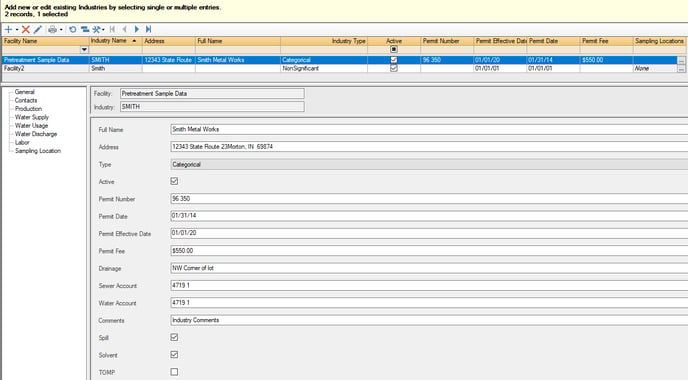Go to previous record arrow icon
This screenshot has height=380, width=688.
125,29
